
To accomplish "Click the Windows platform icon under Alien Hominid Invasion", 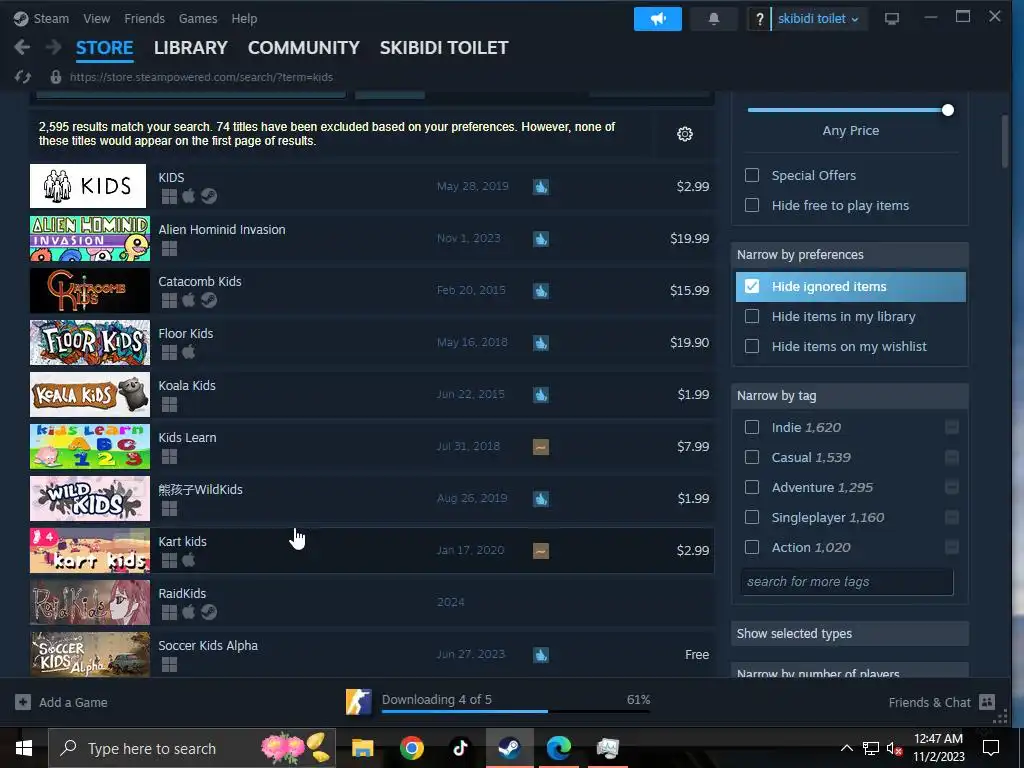I will coord(169,248).
